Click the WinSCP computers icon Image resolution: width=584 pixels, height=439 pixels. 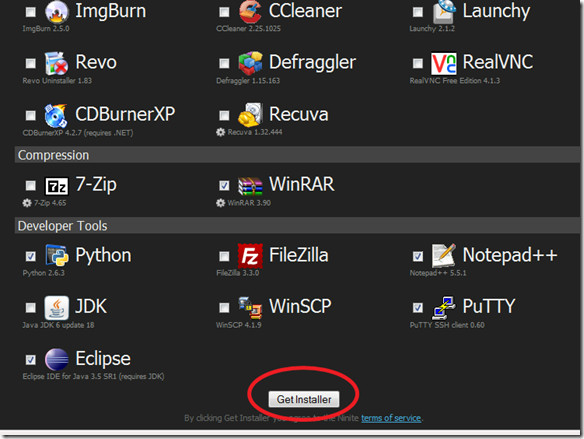point(250,308)
